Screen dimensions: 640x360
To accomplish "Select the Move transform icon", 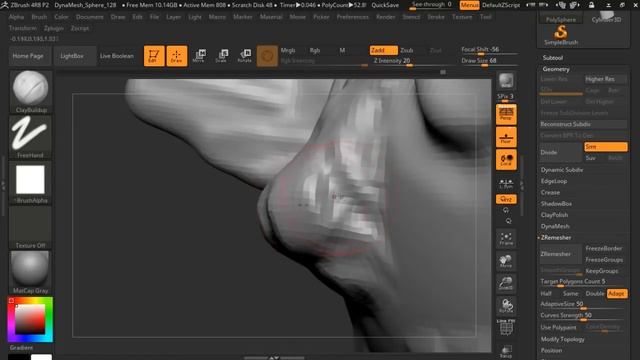I will pos(199,56).
